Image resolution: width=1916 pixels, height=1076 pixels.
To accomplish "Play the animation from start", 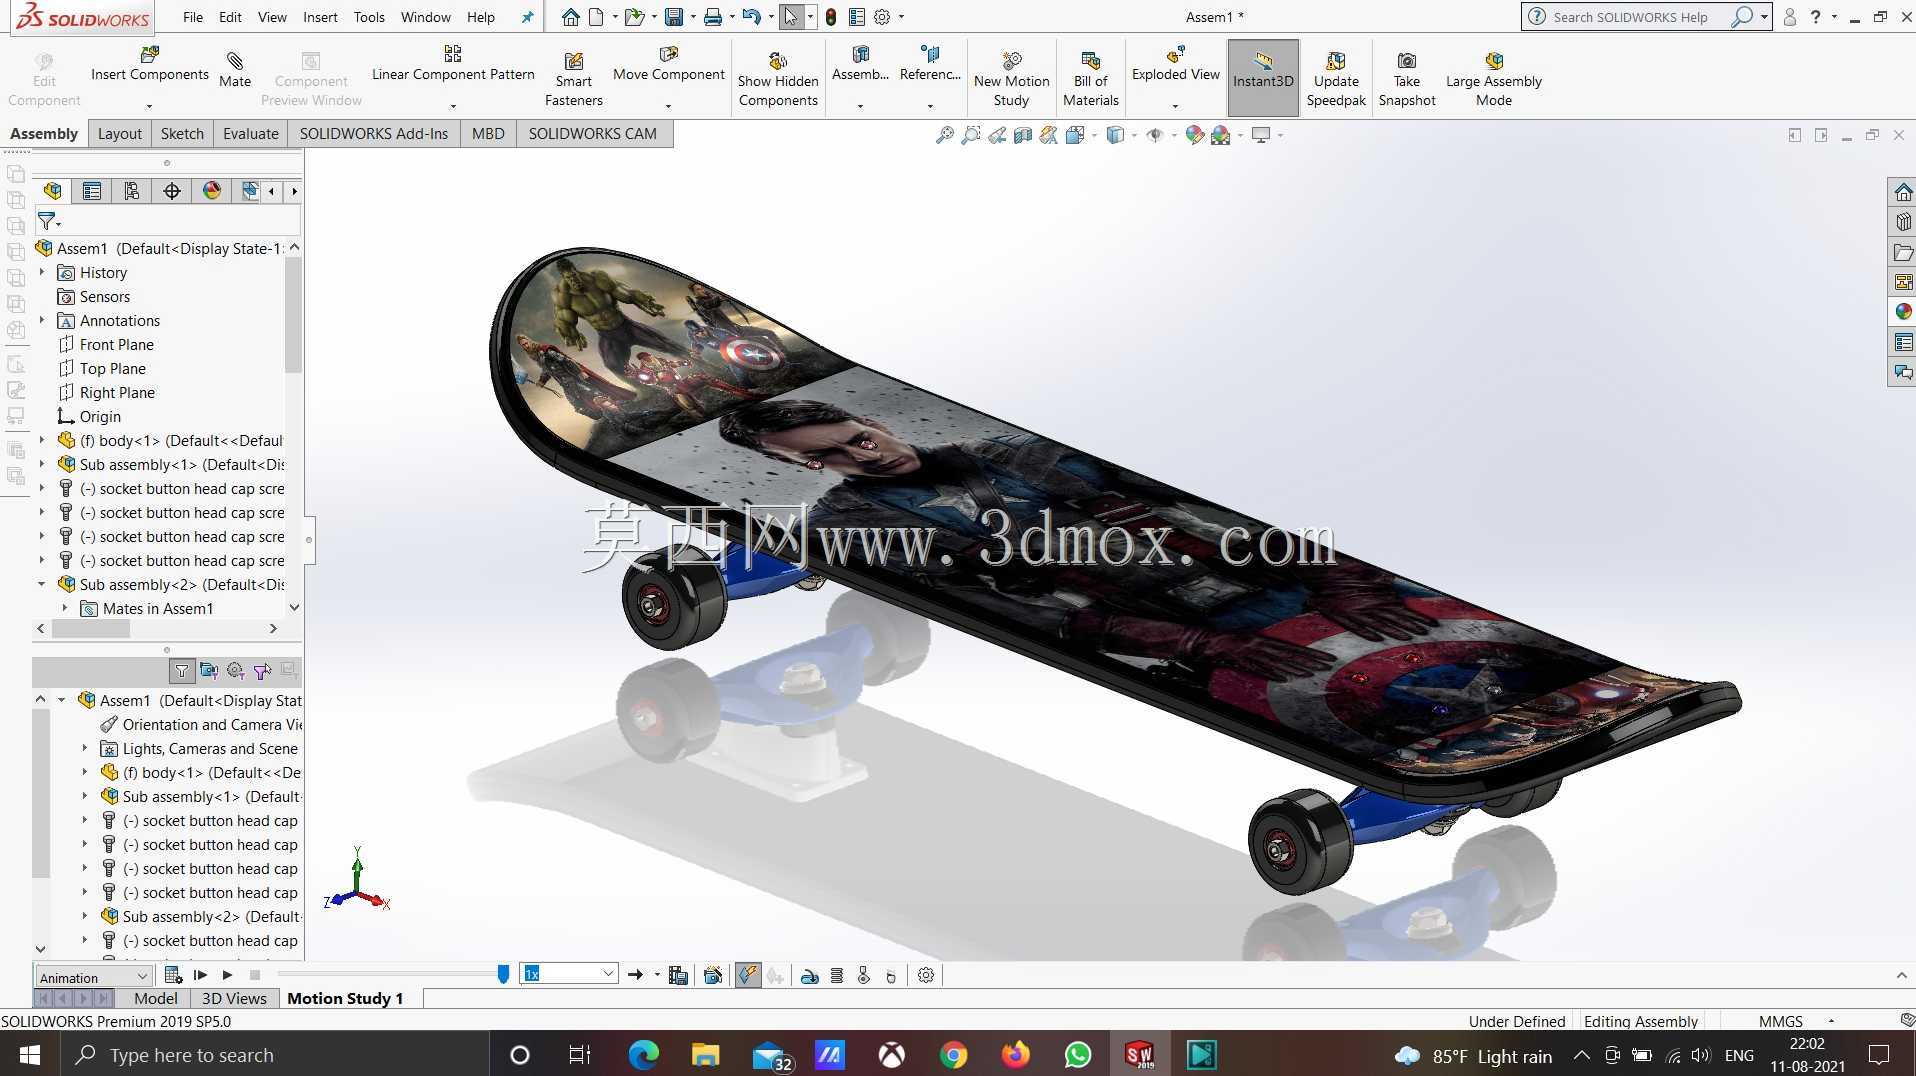I will pos(201,975).
